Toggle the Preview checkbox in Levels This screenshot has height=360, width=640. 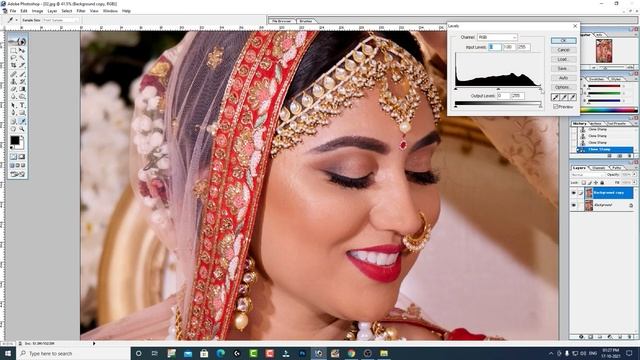click(556, 107)
